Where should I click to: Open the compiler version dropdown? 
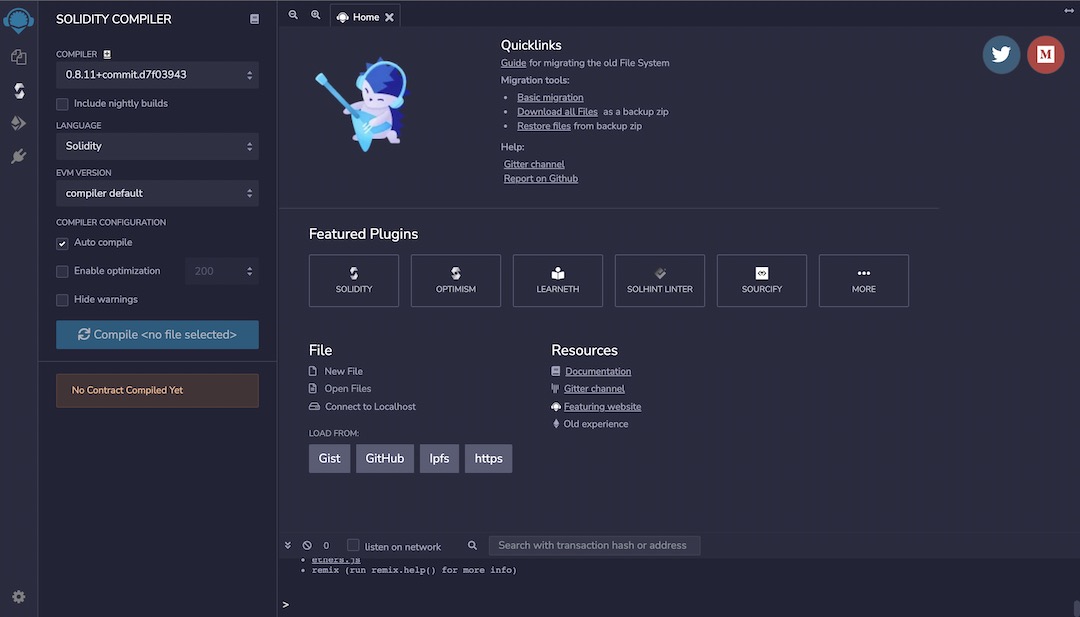157,74
